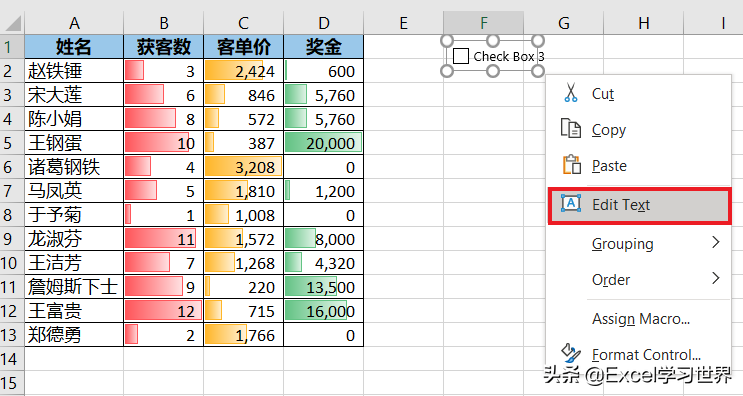Open Order menu entry

point(638,279)
